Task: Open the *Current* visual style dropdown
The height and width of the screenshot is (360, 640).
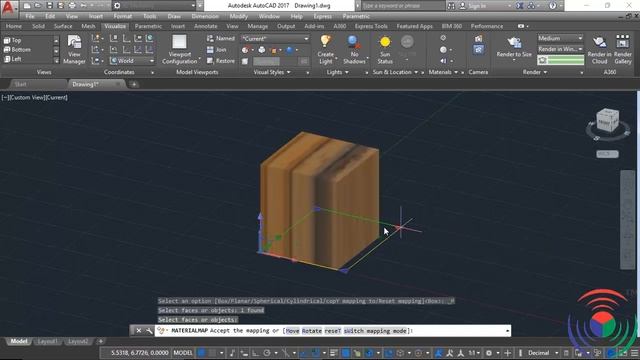Action: [x=275, y=38]
